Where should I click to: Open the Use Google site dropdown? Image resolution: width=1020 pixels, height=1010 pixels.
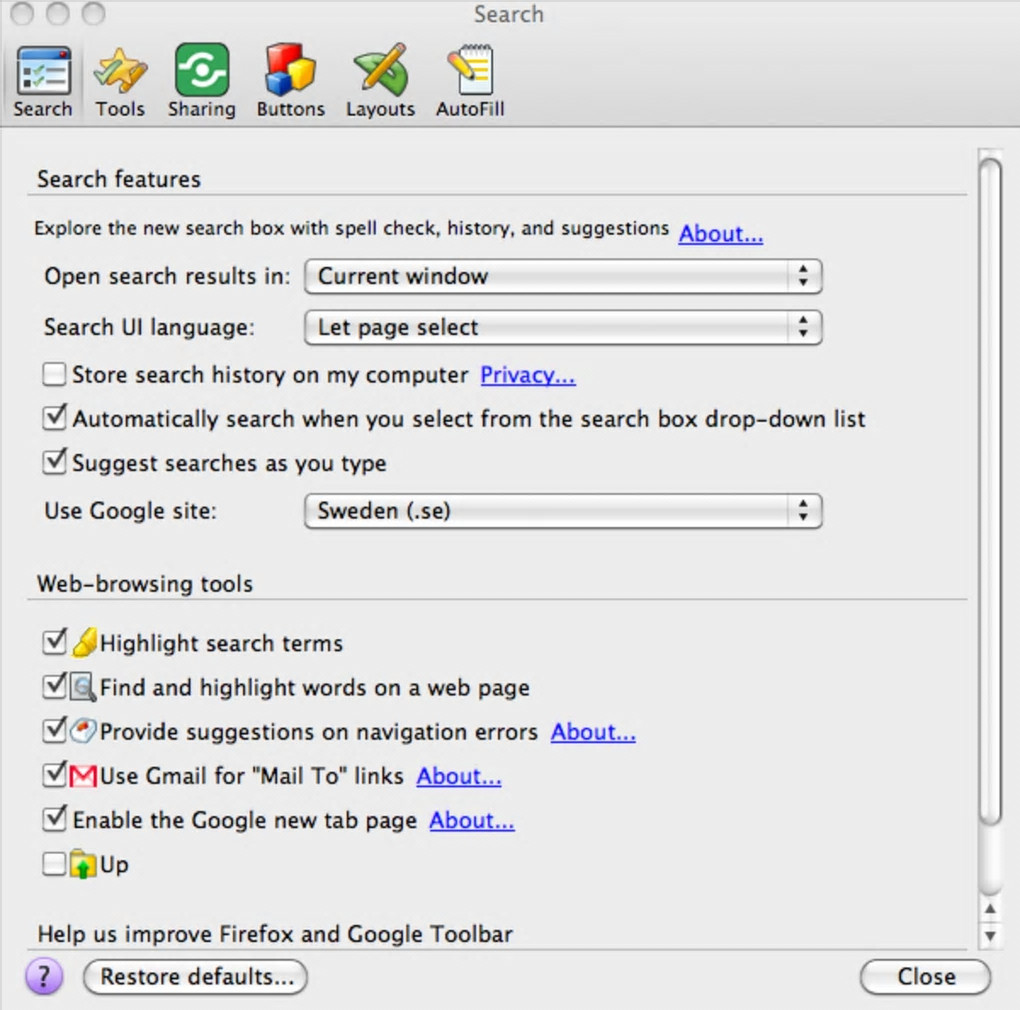(563, 511)
